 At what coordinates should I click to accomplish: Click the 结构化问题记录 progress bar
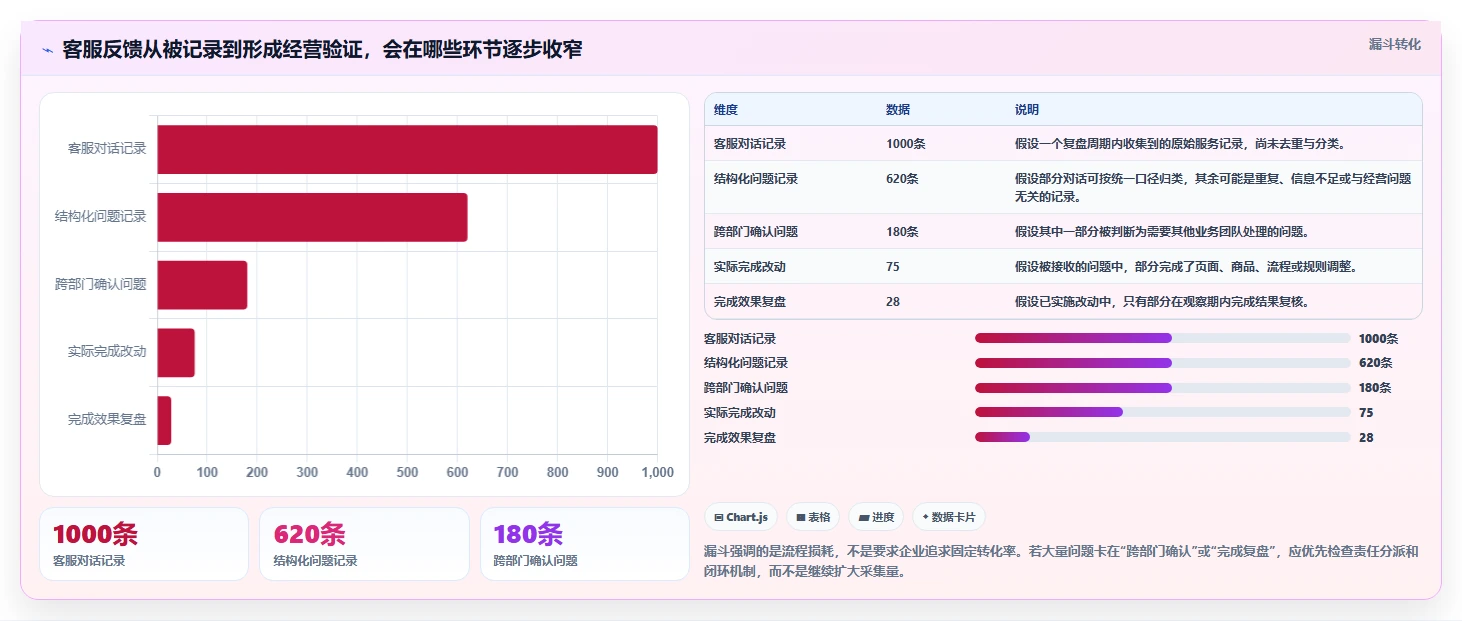1162,363
